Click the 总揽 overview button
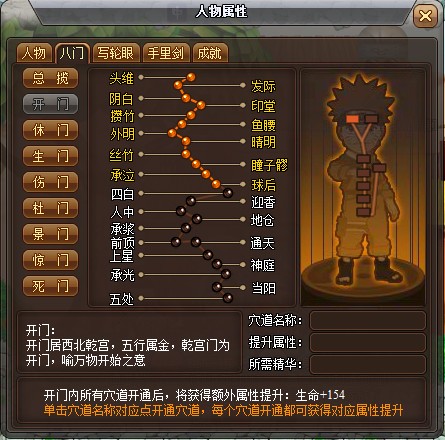 50,78
